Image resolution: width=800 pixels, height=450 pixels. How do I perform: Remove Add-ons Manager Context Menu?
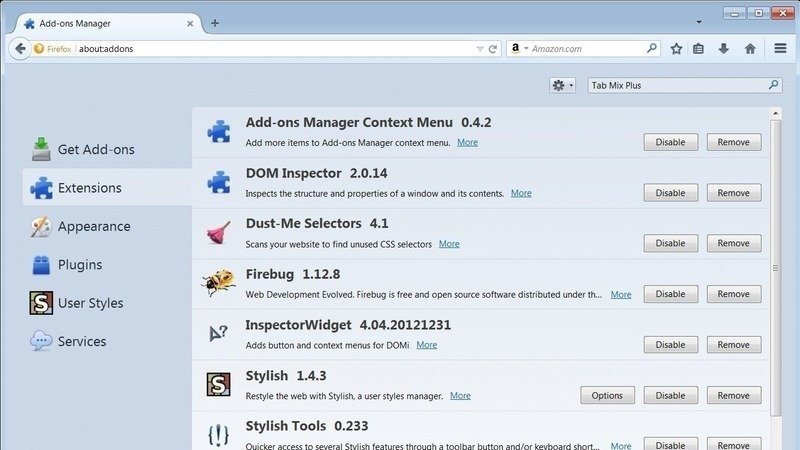pyautogui.click(x=734, y=142)
